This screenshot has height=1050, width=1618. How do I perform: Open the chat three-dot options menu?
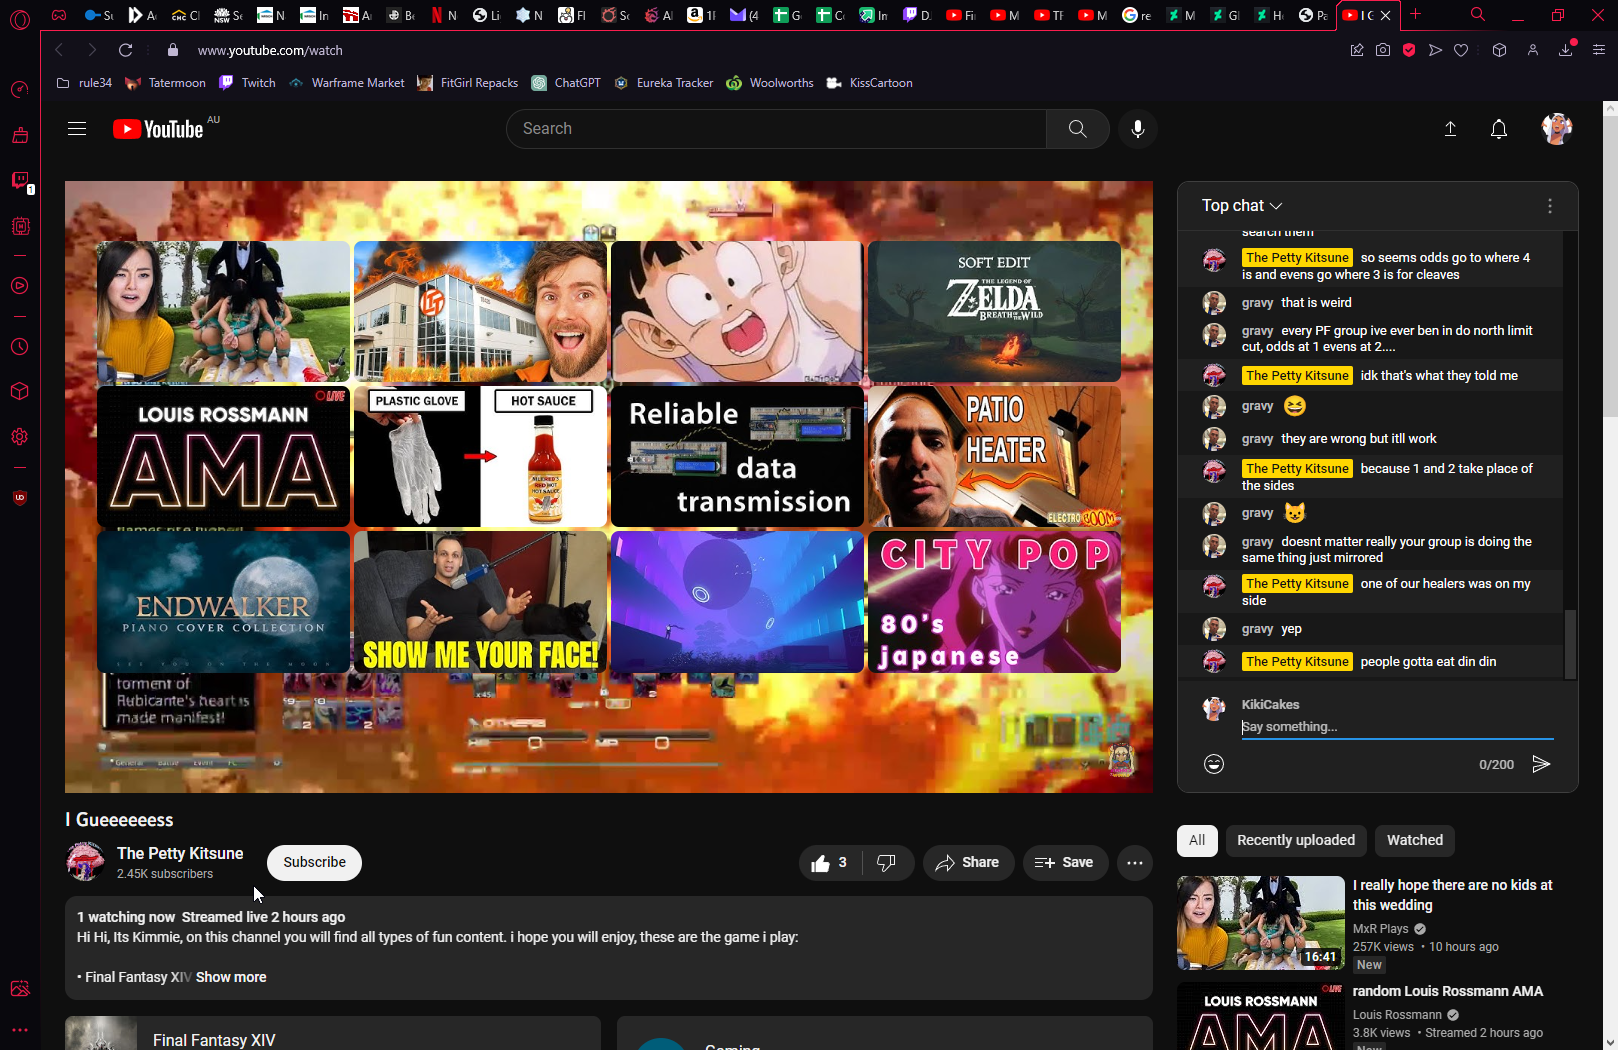tap(1550, 206)
